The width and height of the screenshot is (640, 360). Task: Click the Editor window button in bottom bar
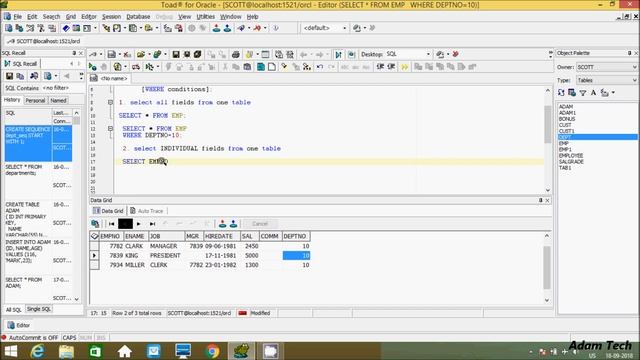[x=18, y=325]
